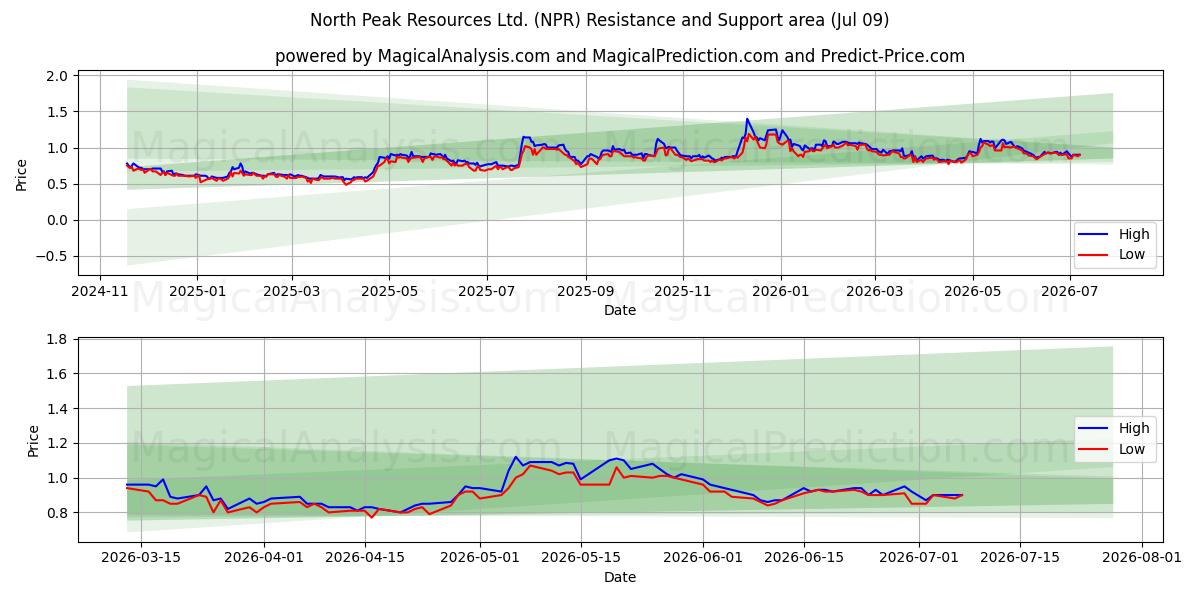Click the '0.8' price tick on bottom chart
The height and width of the screenshot is (600, 1200).
tap(58, 513)
